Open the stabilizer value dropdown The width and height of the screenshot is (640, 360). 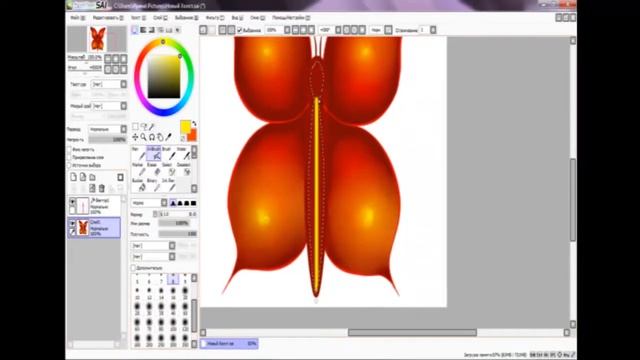click(433, 30)
